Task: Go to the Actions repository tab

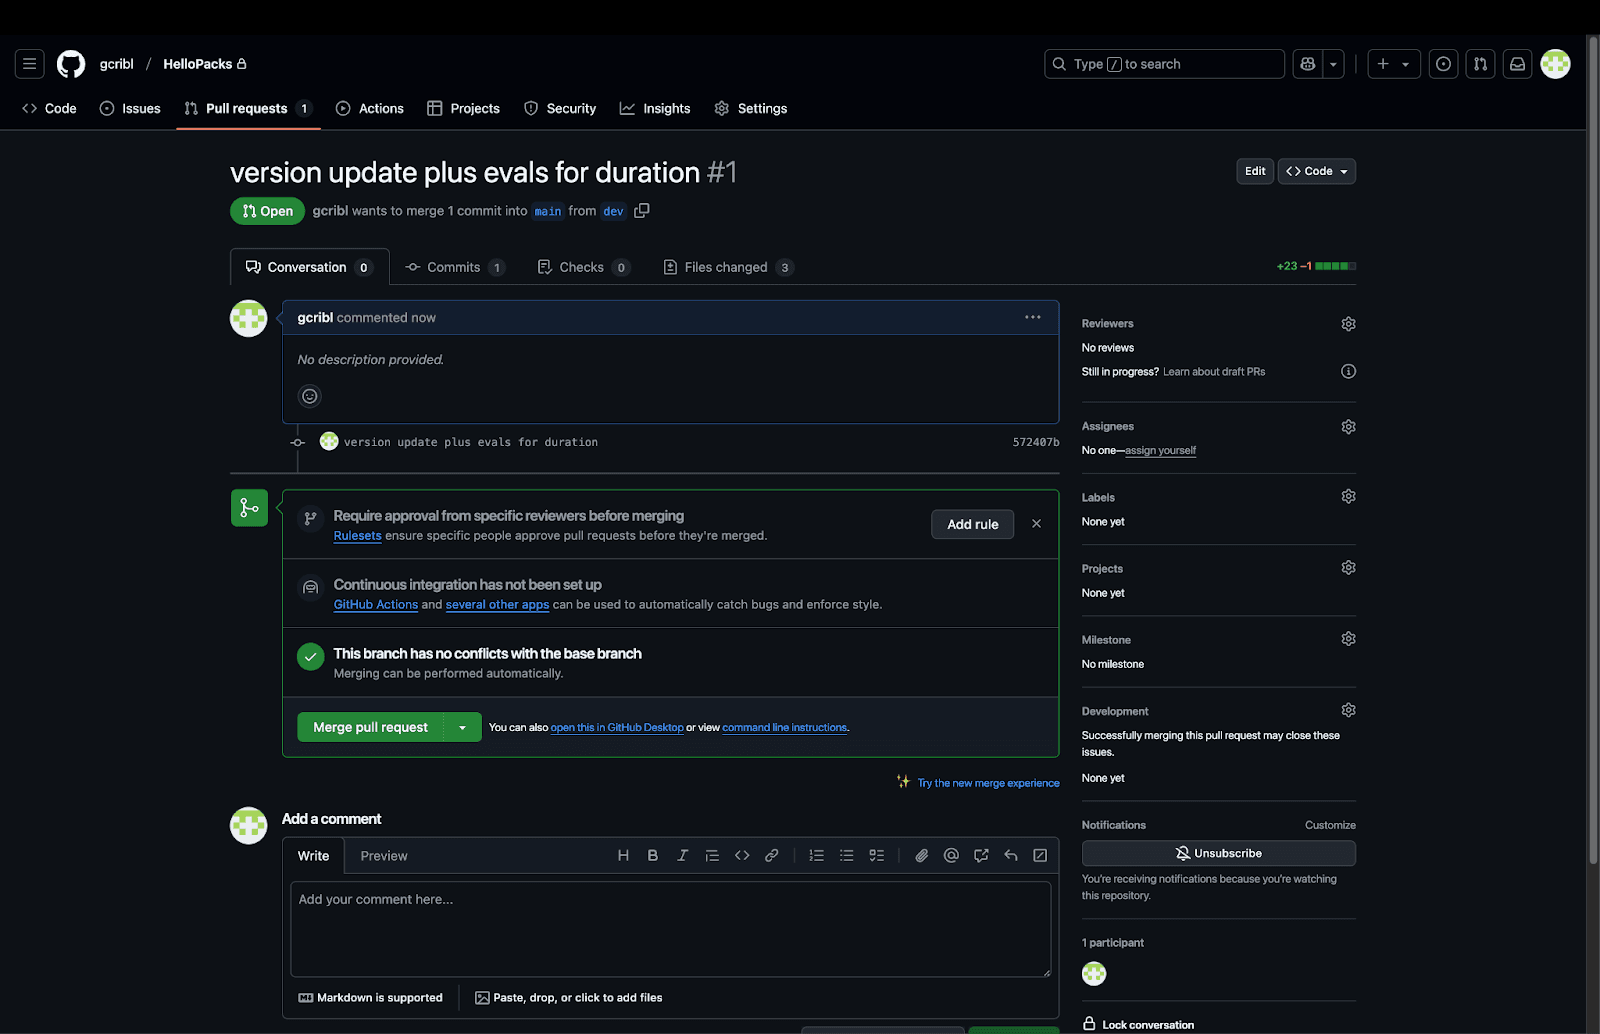Action: click(x=370, y=108)
